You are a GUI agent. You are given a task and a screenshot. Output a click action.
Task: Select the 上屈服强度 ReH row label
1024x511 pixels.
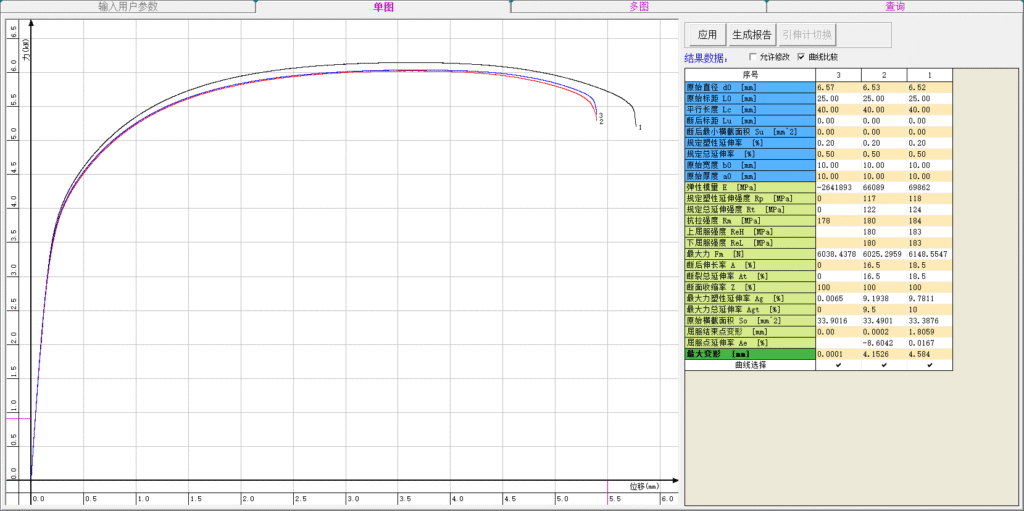750,232
